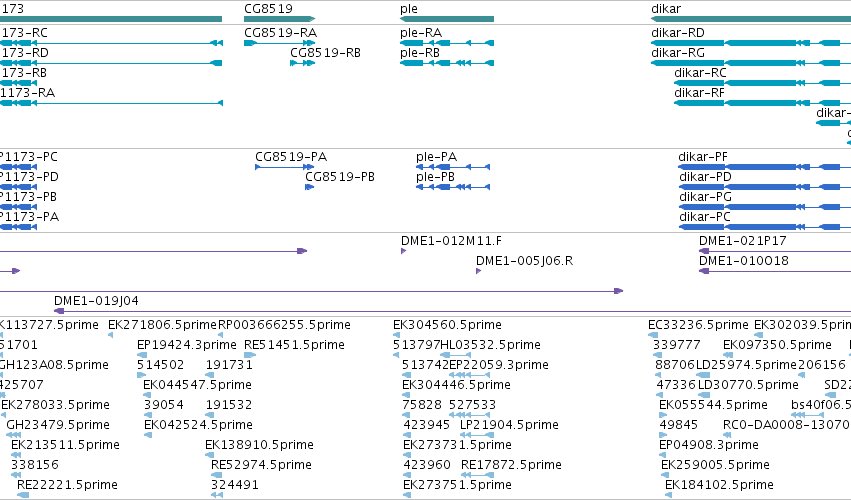Open EST EP04908.3prime
The width and height of the screenshot is (851, 500).
point(709,445)
